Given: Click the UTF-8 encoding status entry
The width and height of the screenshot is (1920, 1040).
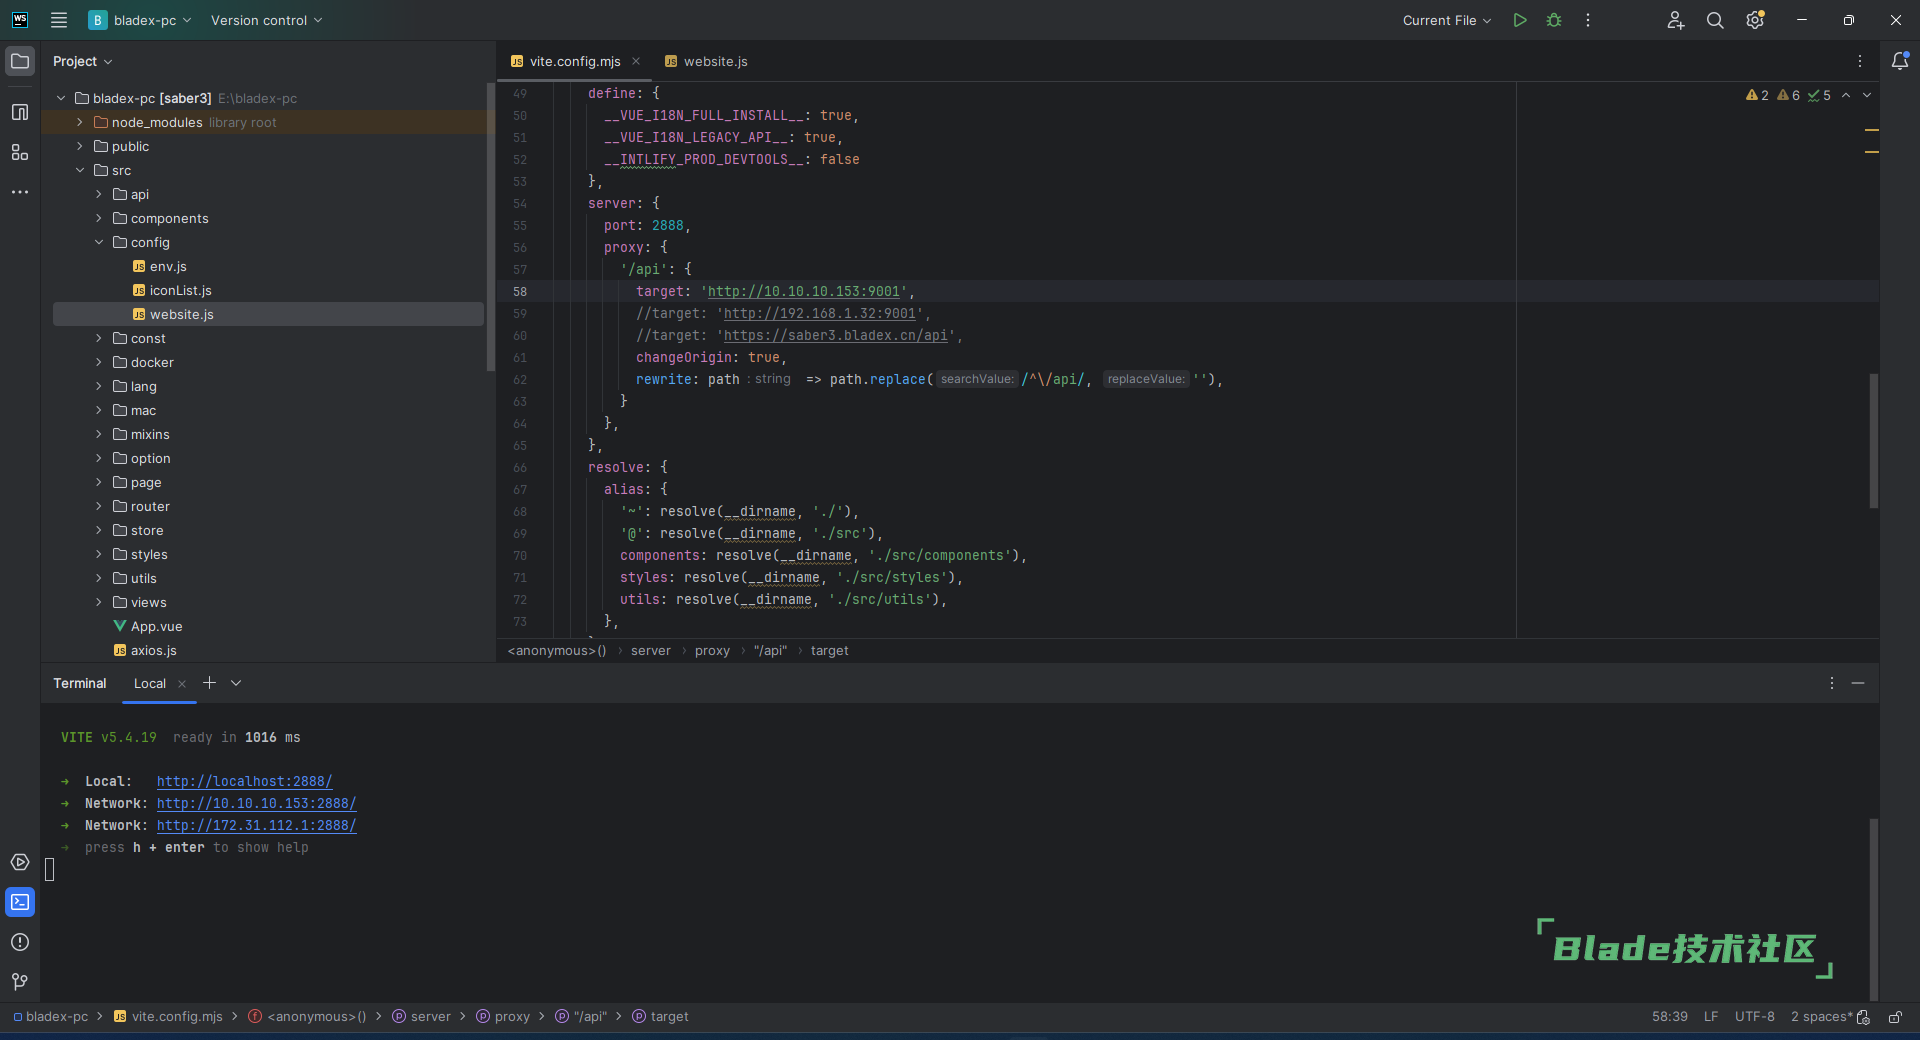Looking at the screenshot, I should point(1755,1017).
